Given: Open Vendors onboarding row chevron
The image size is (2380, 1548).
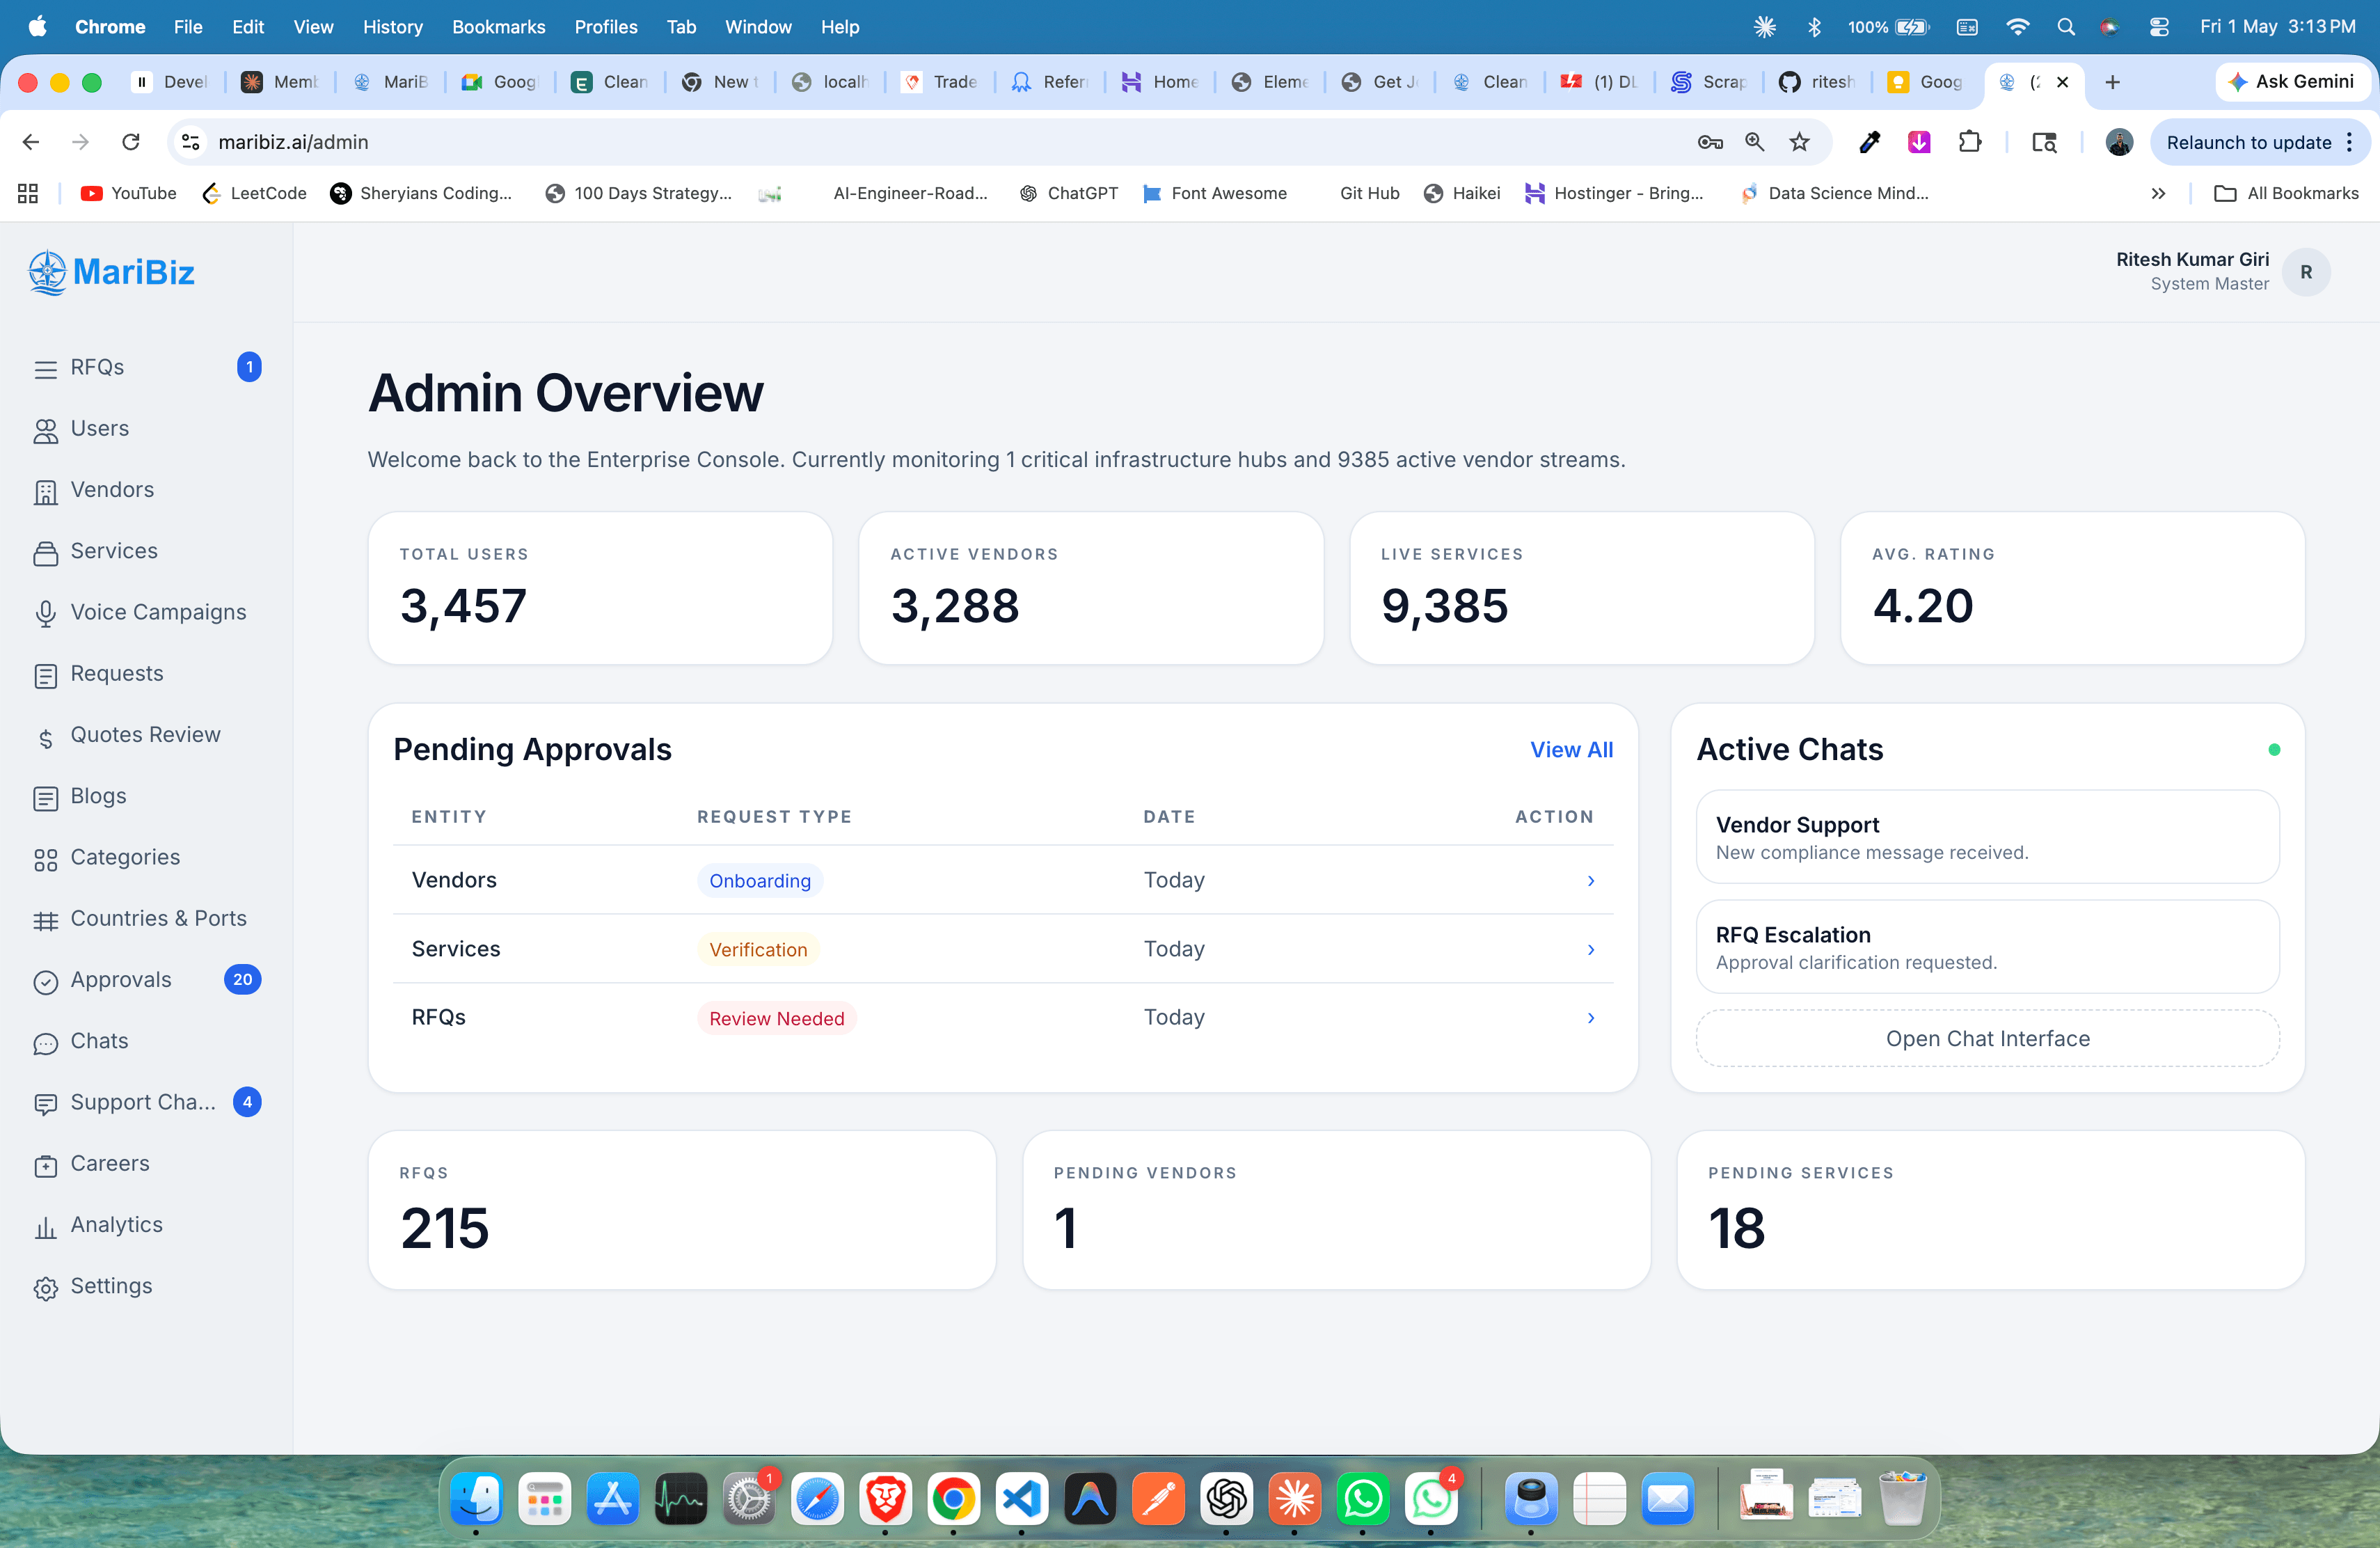Looking at the screenshot, I should pos(1590,881).
